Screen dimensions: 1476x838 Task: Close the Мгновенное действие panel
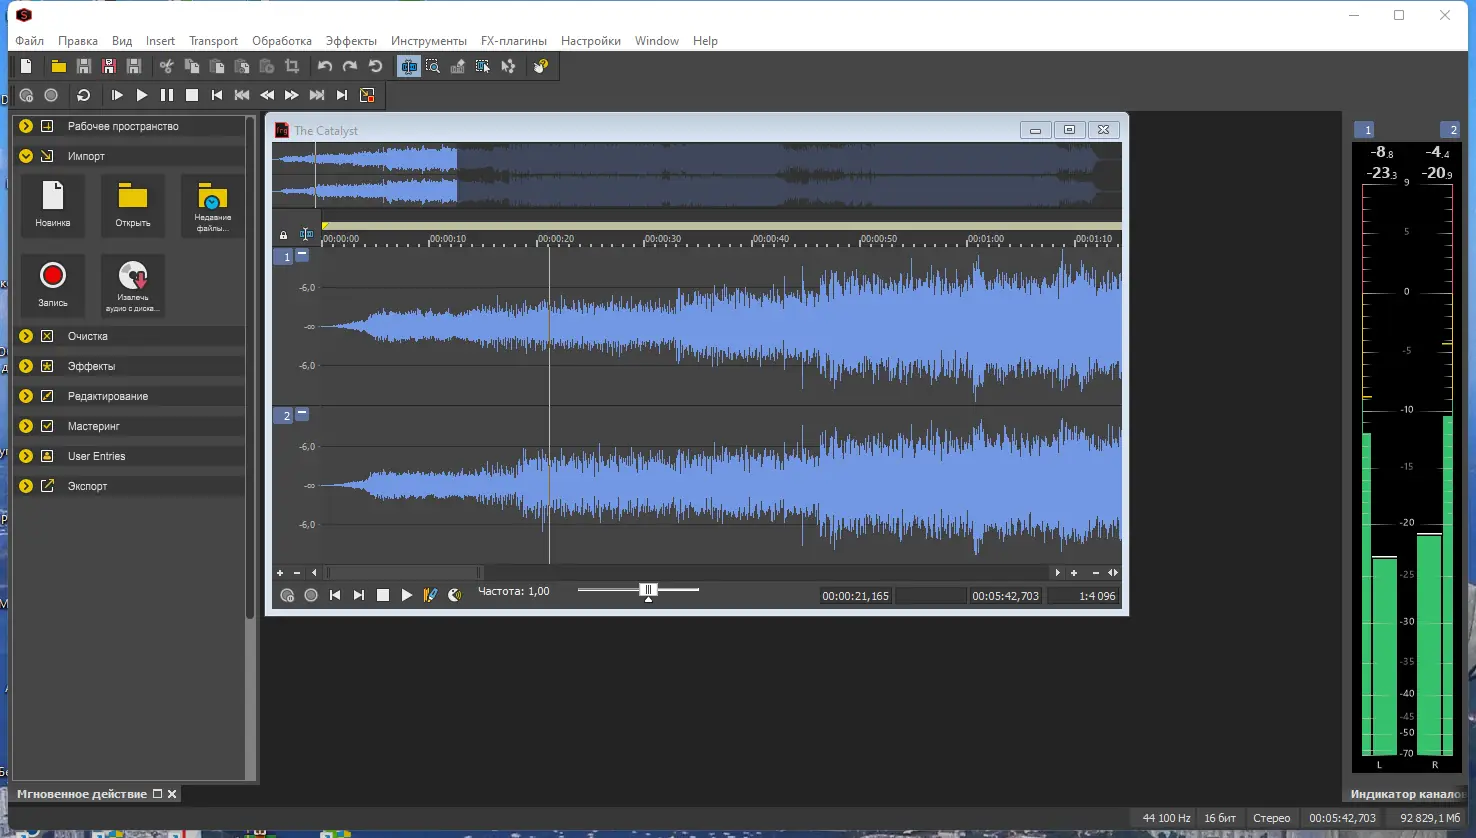click(172, 794)
